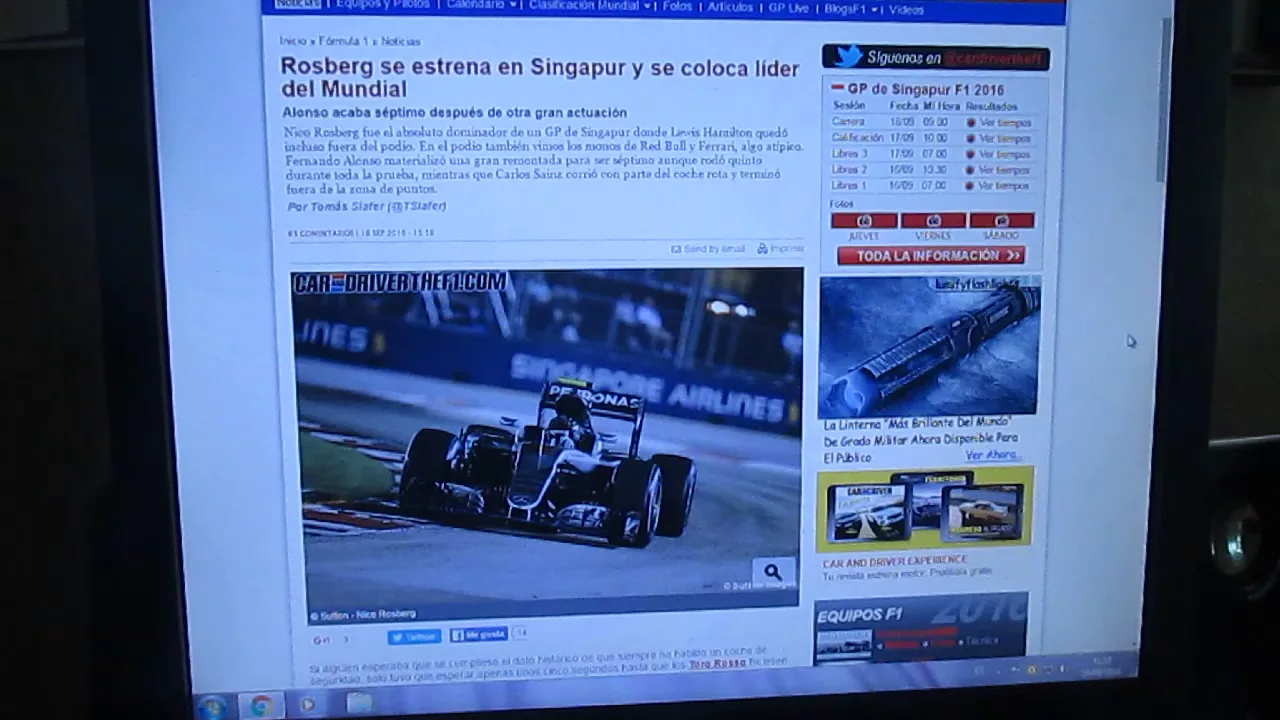Click the Fórmula 1 breadcrumb link
Image resolution: width=1280 pixels, height=720 pixels.
(343, 41)
